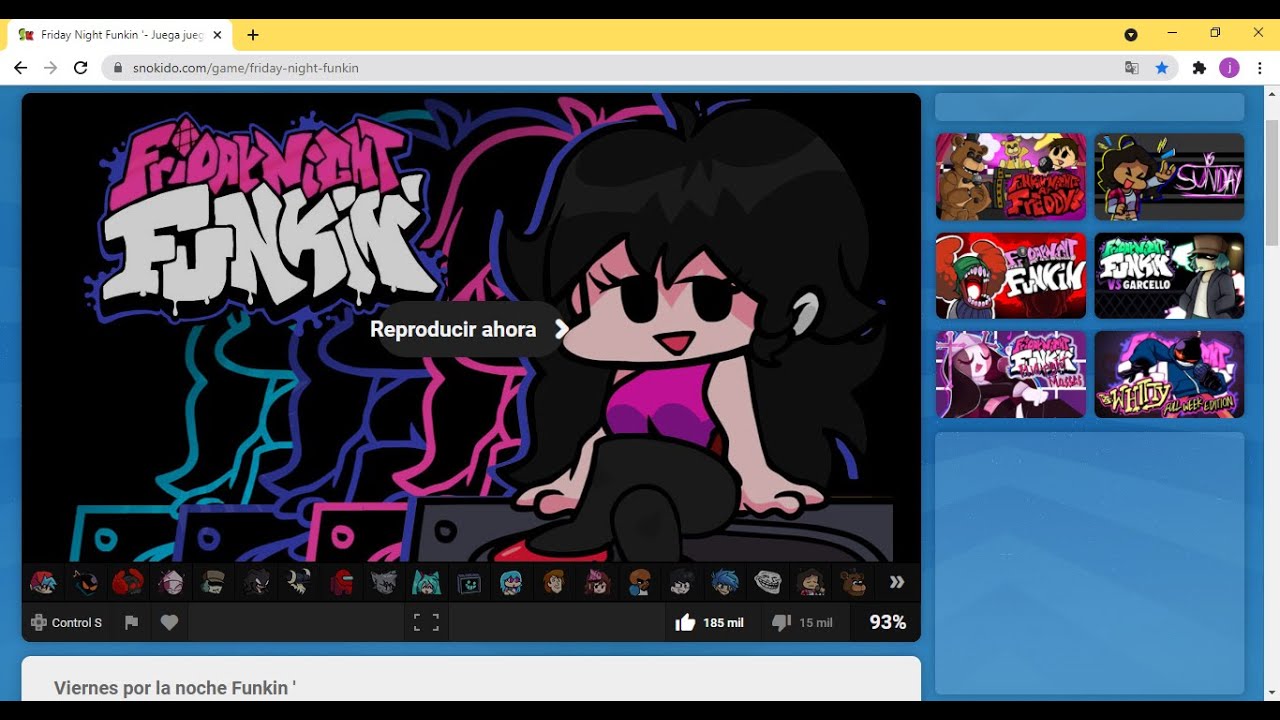This screenshot has height=720, width=1280.
Task: Add game to favorites with heart
Action: (x=169, y=623)
